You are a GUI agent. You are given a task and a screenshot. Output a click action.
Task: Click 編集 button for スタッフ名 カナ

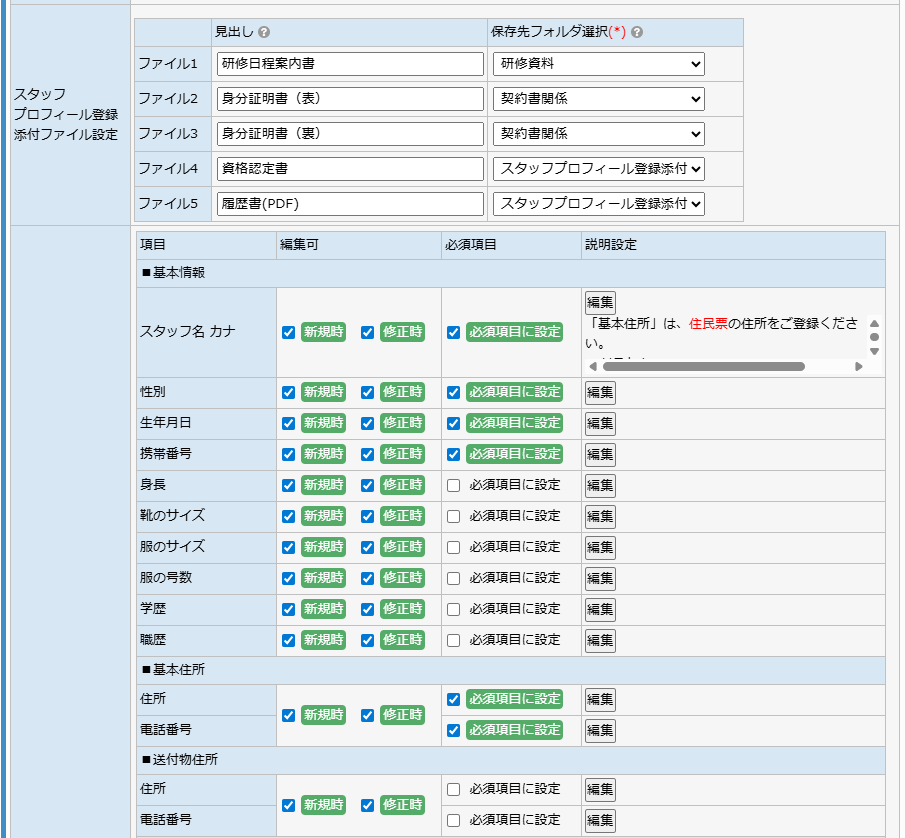point(600,302)
